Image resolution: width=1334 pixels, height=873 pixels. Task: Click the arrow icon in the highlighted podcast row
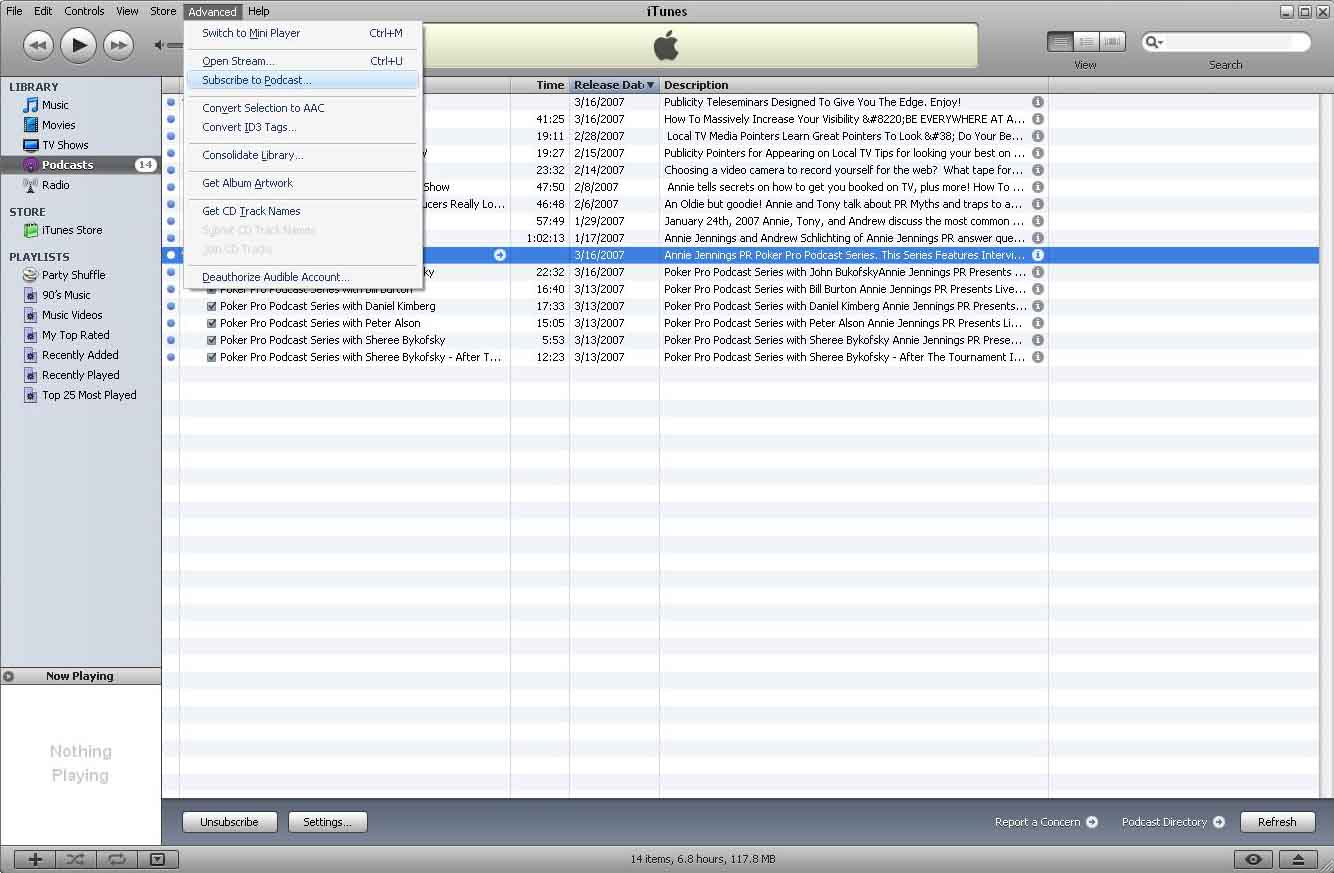500,255
